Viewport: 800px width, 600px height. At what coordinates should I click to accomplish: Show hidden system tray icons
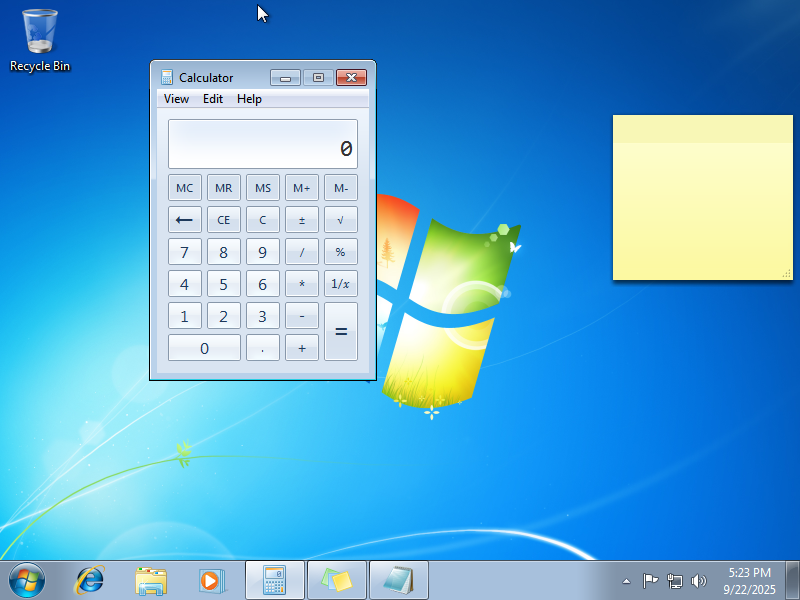pos(626,581)
